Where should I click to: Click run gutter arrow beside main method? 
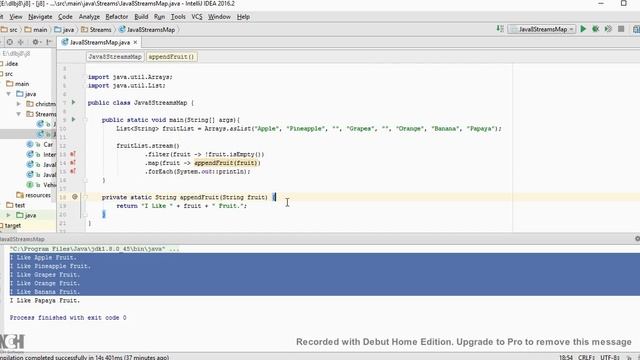[x=73, y=119]
